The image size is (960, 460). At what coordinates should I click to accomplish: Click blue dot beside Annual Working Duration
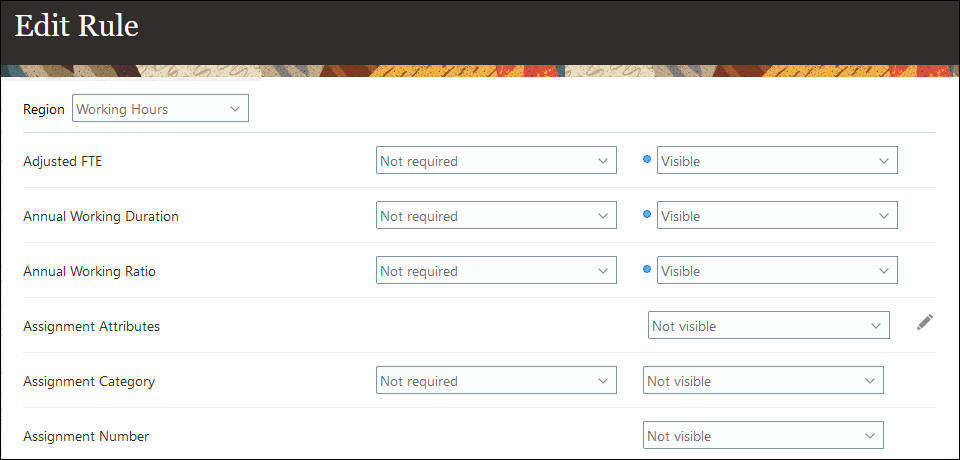pos(647,215)
